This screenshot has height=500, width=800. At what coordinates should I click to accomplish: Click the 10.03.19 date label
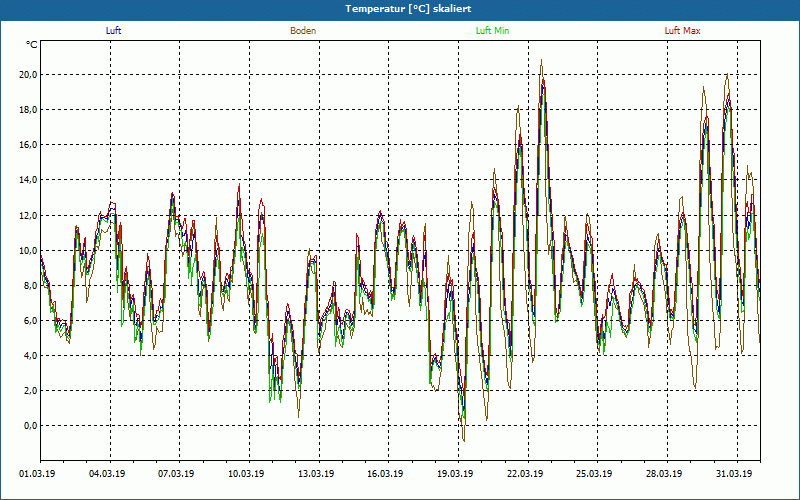(x=246, y=474)
